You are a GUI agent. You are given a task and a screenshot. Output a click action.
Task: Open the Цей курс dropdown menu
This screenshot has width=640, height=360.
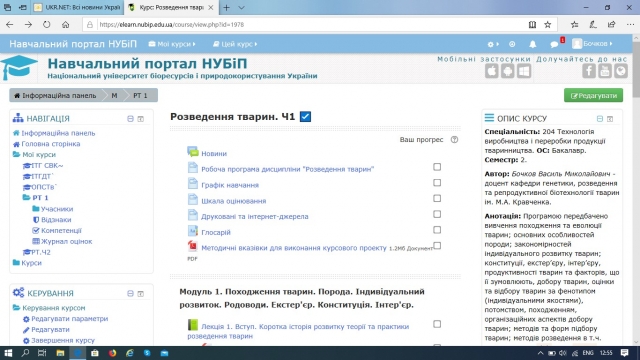point(235,44)
